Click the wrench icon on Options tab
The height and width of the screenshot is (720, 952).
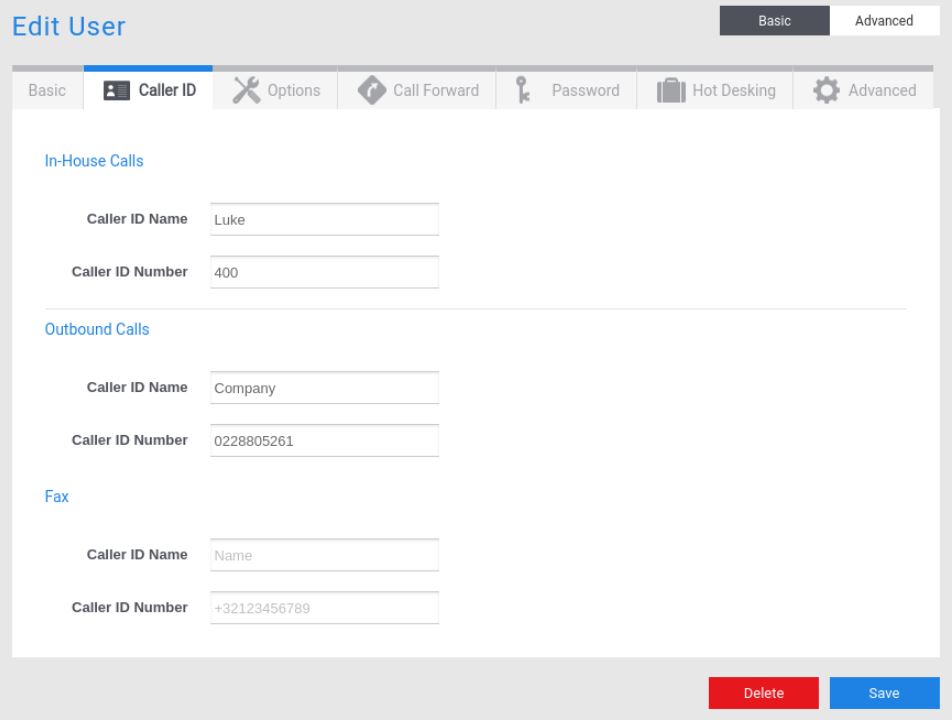(246, 90)
